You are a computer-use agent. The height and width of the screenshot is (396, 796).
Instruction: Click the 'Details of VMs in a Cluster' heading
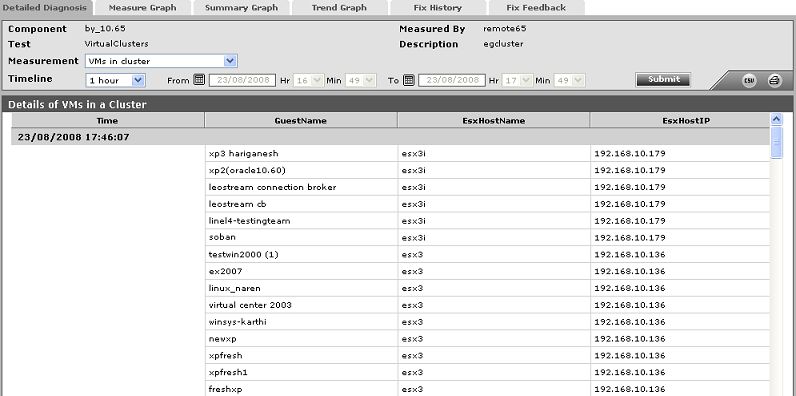click(x=77, y=105)
